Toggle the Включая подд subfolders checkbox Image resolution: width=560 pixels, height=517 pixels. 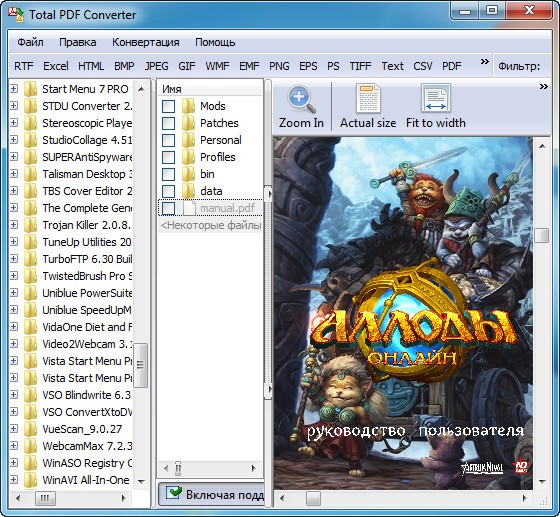pyautogui.click(x=174, y=493)
